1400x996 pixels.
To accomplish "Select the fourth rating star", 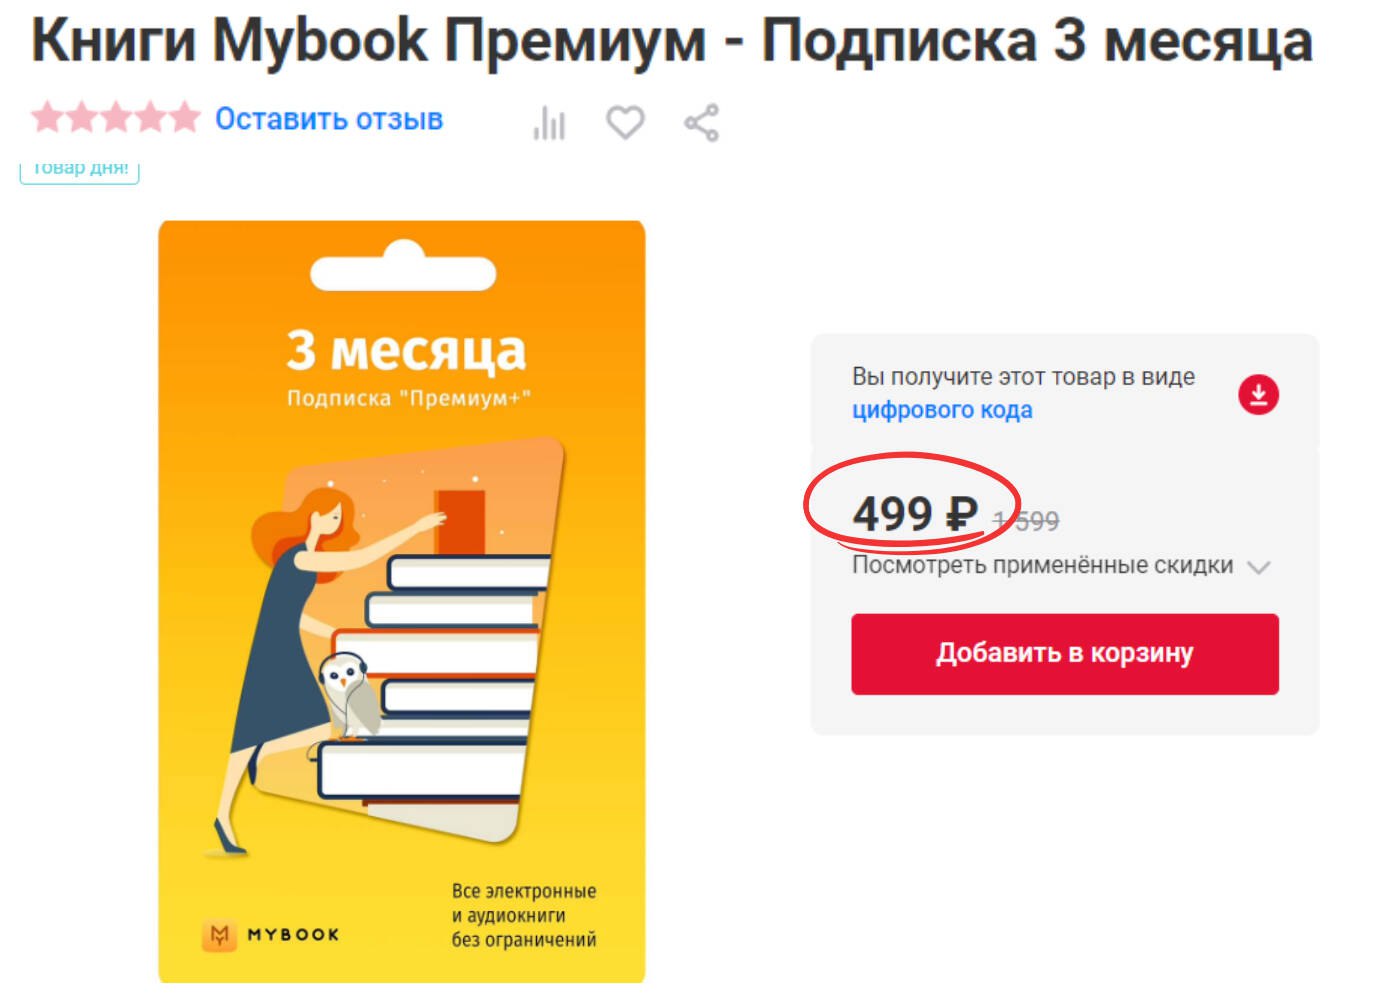I will pyautogui.click(x=149, y=118).
